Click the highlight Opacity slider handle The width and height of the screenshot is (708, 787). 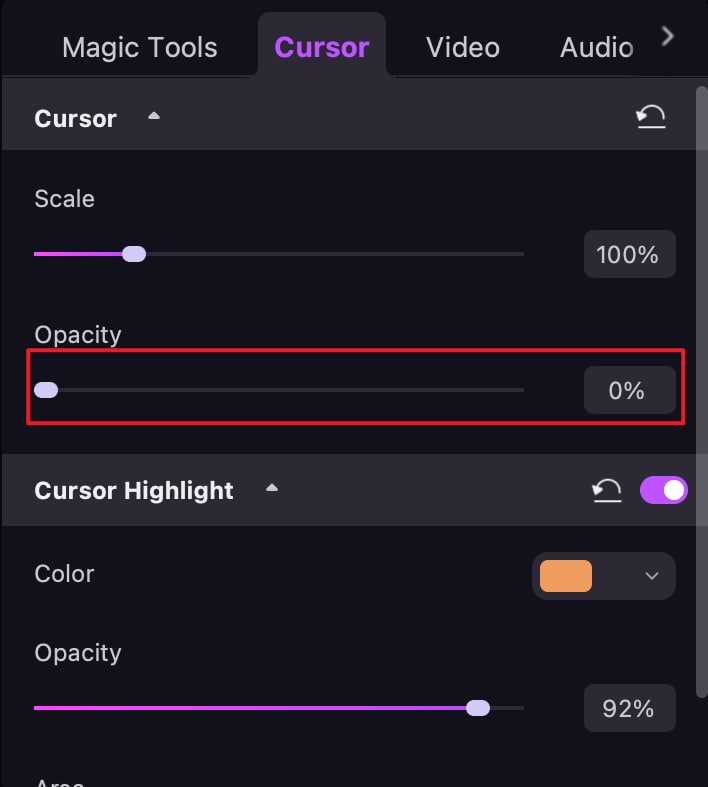pyautogui.click(x=478, y=708)
